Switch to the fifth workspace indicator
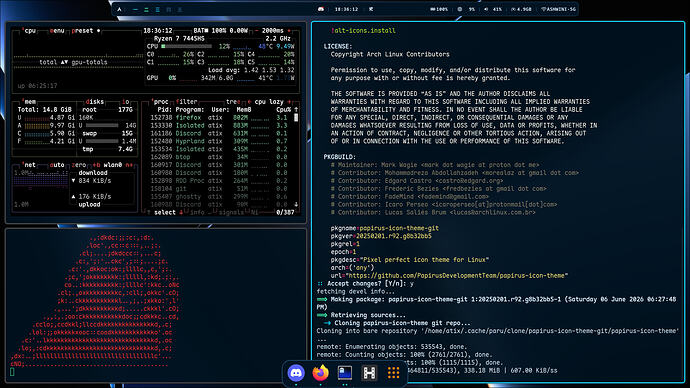The image size is (690, 388). point(180,9)
